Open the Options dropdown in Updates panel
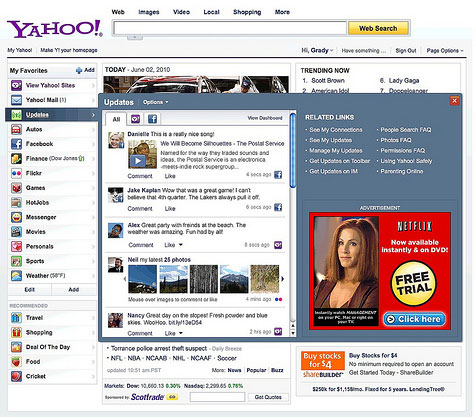Viewport: 476px width, 417px height. coord(156,102)
